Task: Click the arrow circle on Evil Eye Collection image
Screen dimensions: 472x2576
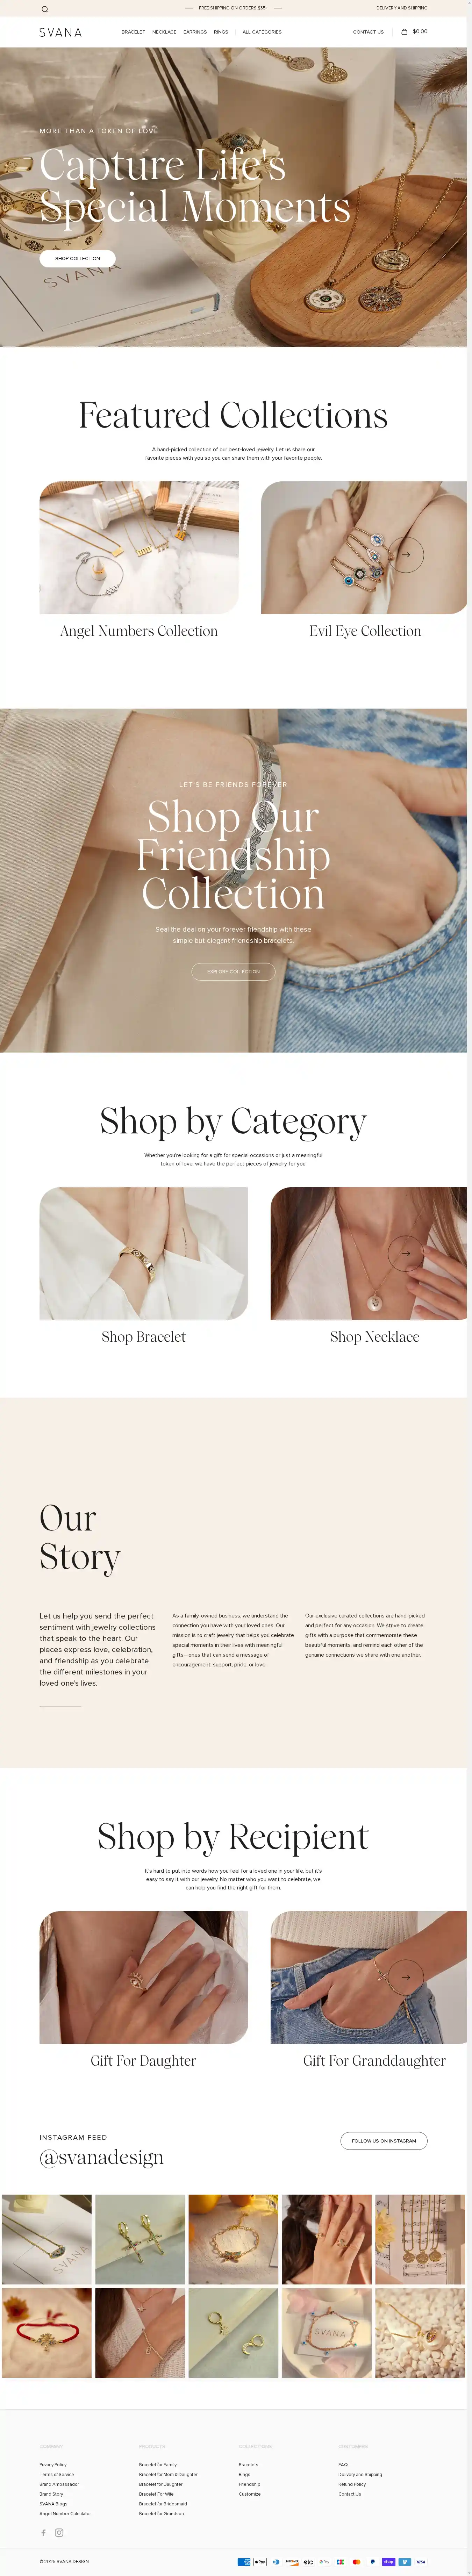Action: pyautogui.click(x=405, y=554)
